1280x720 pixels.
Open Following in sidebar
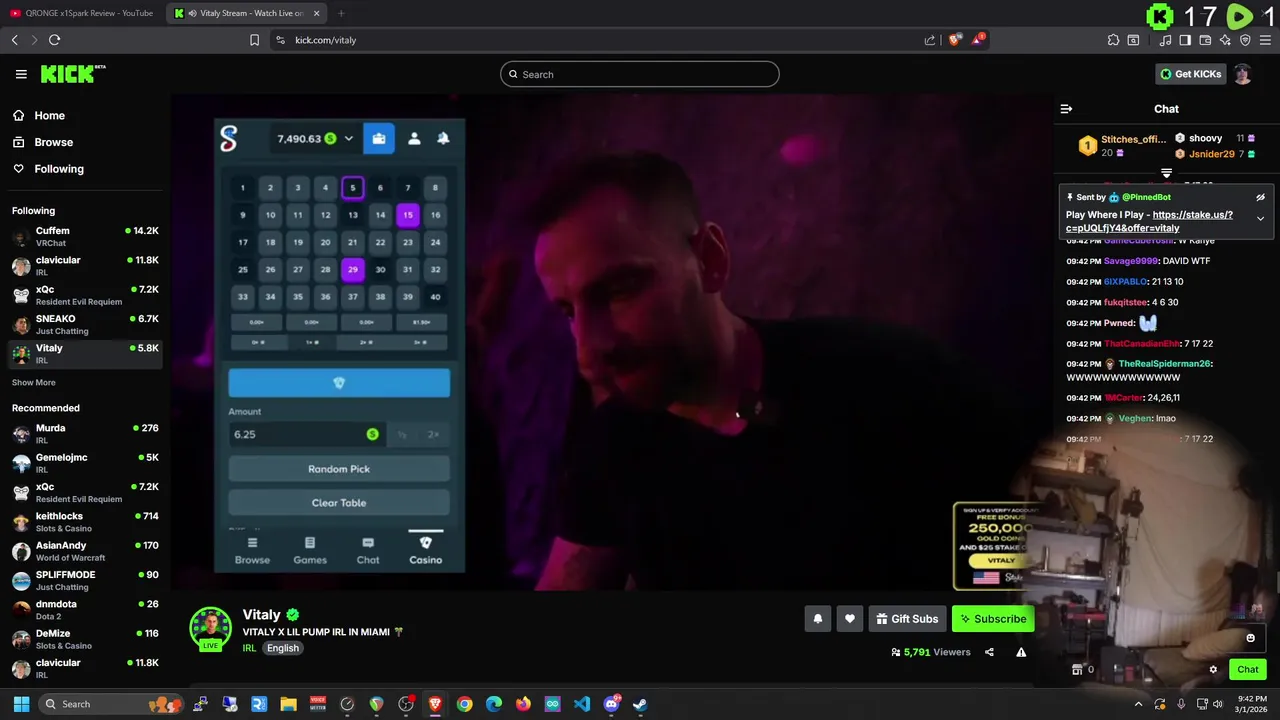(x=59, y=169)
